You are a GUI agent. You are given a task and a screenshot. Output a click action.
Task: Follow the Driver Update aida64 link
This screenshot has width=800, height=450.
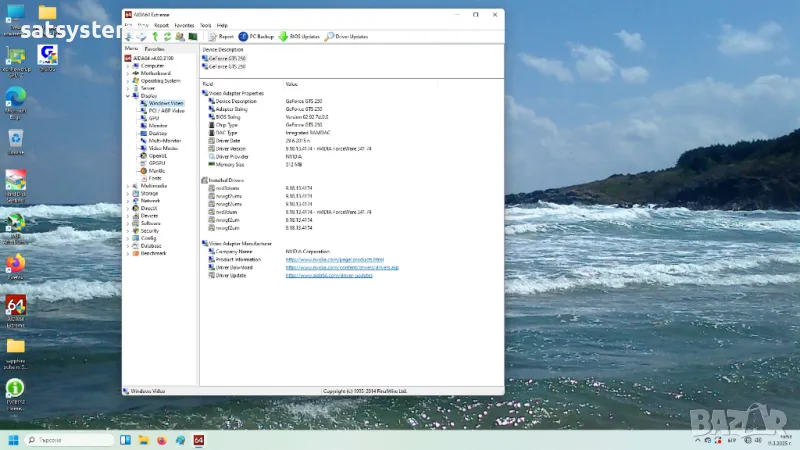pos(329,275)
